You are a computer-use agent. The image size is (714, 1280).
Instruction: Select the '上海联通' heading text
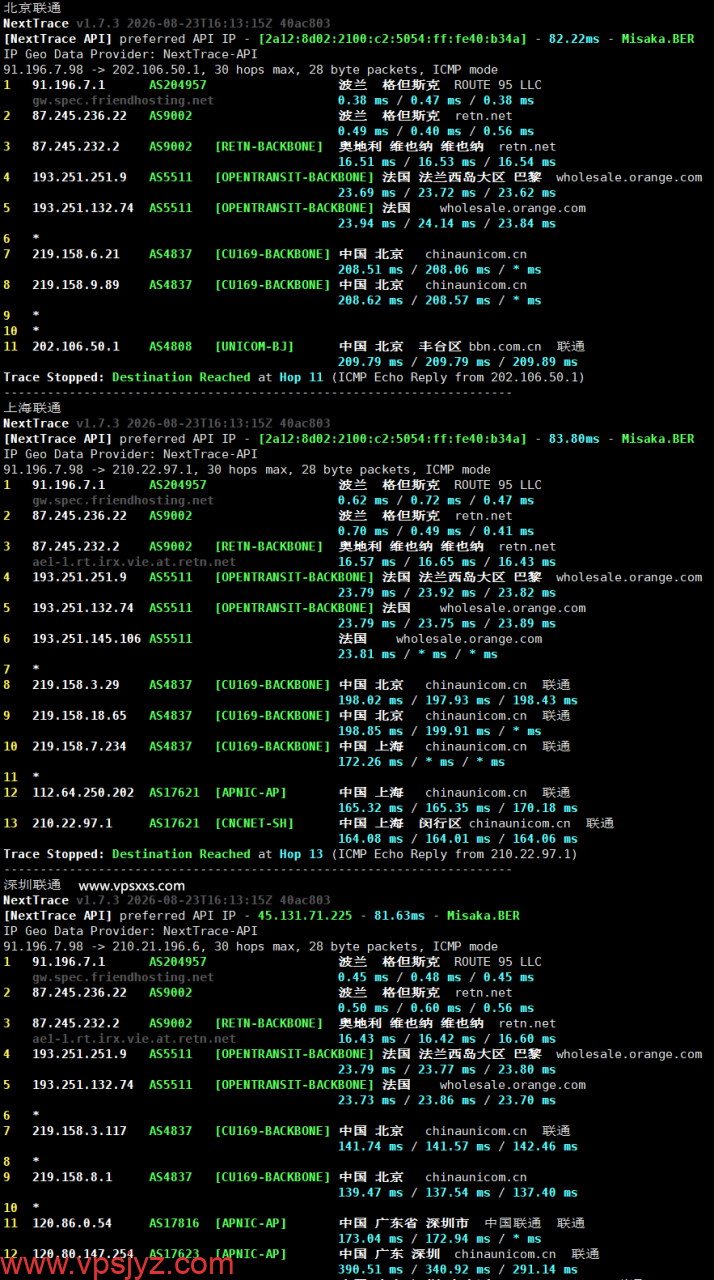coord(32,408)
